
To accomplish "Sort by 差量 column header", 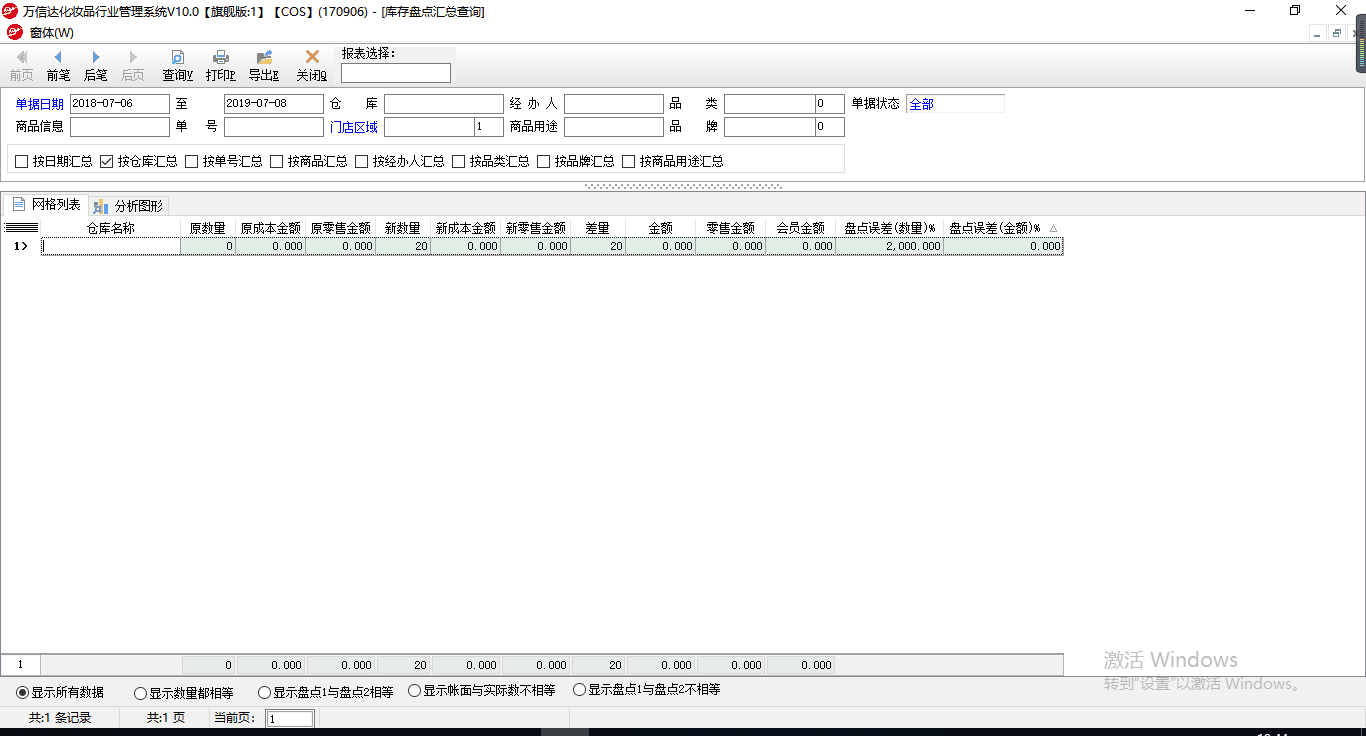I will tap(598, 228).
